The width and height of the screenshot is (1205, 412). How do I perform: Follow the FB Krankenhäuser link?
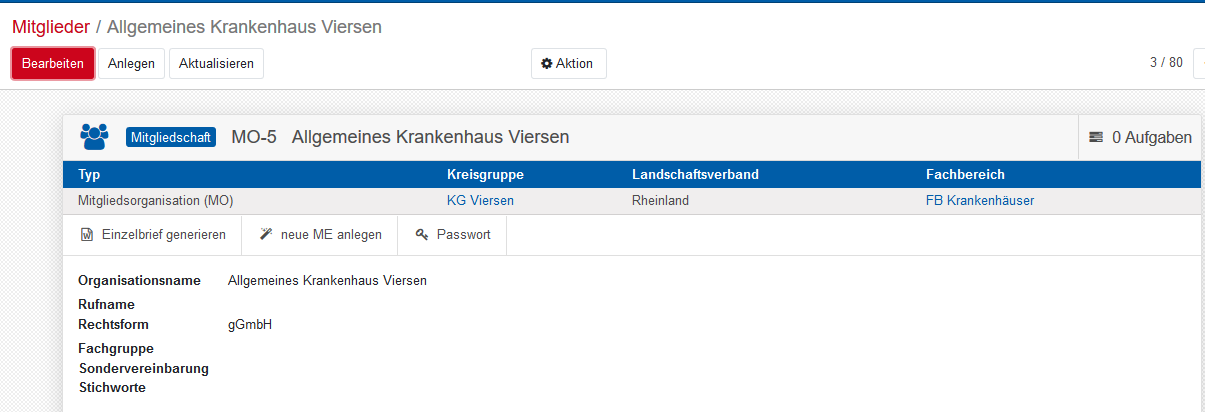coord(980,200)
